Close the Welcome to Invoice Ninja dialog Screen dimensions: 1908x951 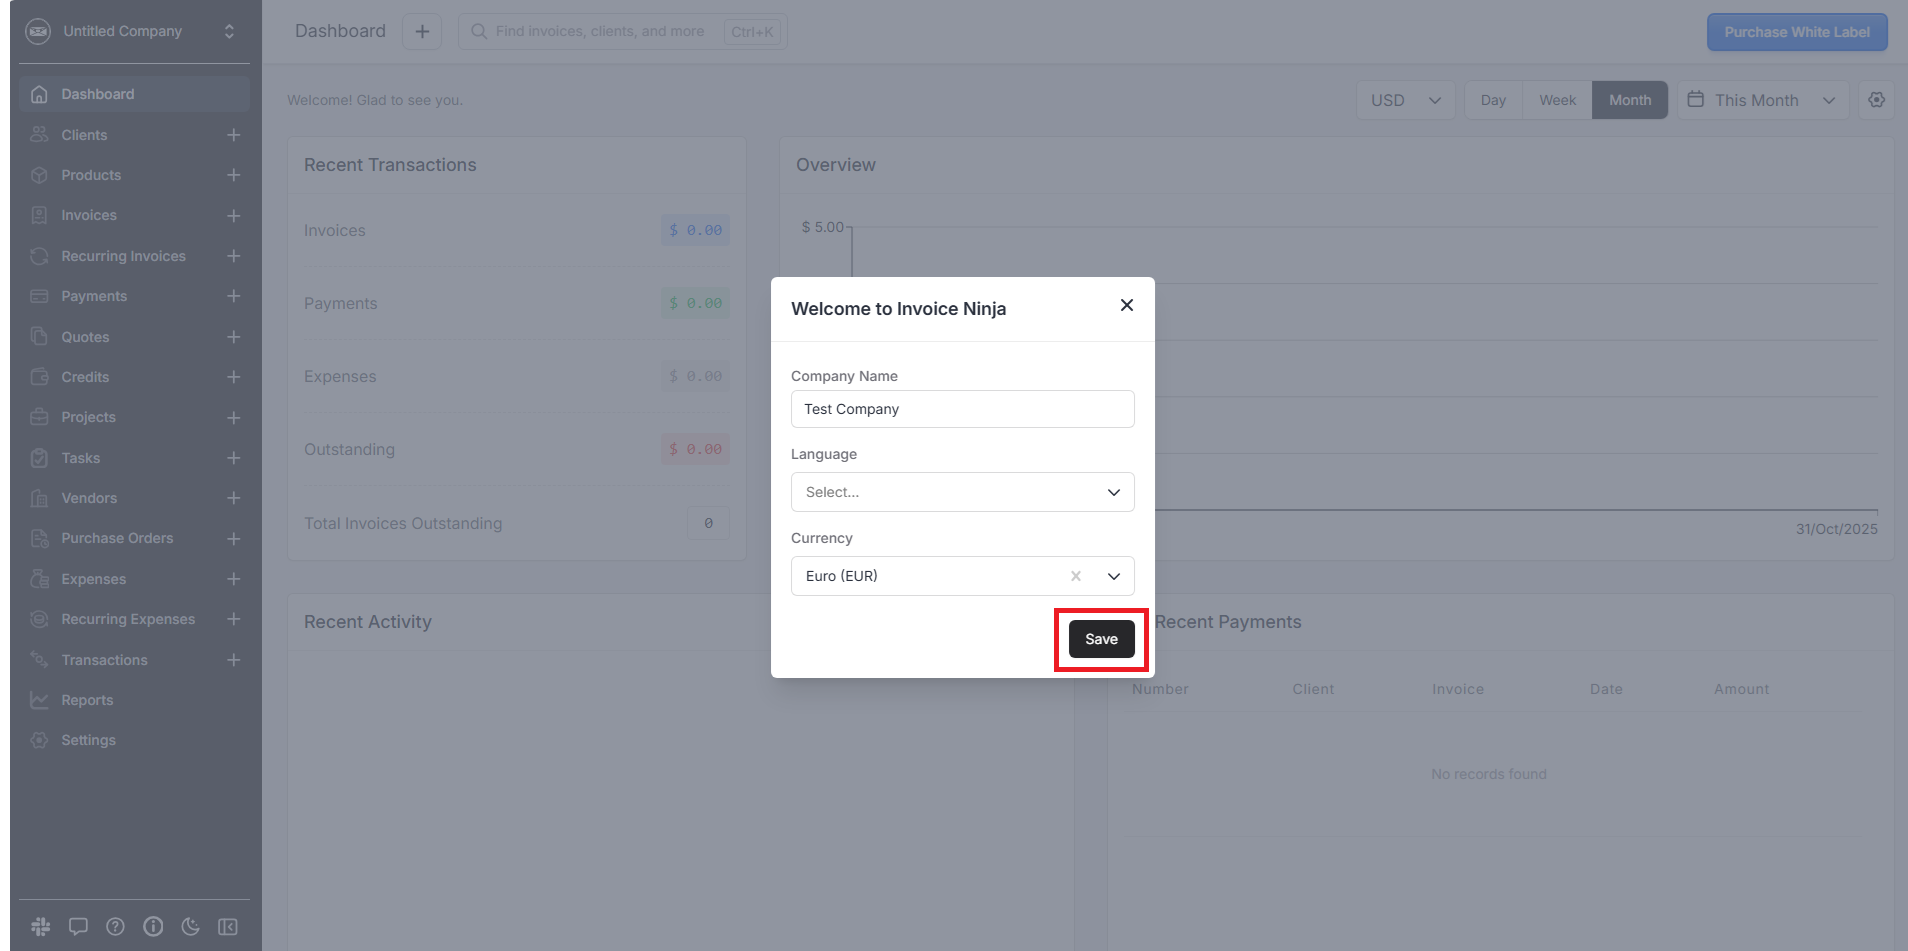click(1126, 306)
